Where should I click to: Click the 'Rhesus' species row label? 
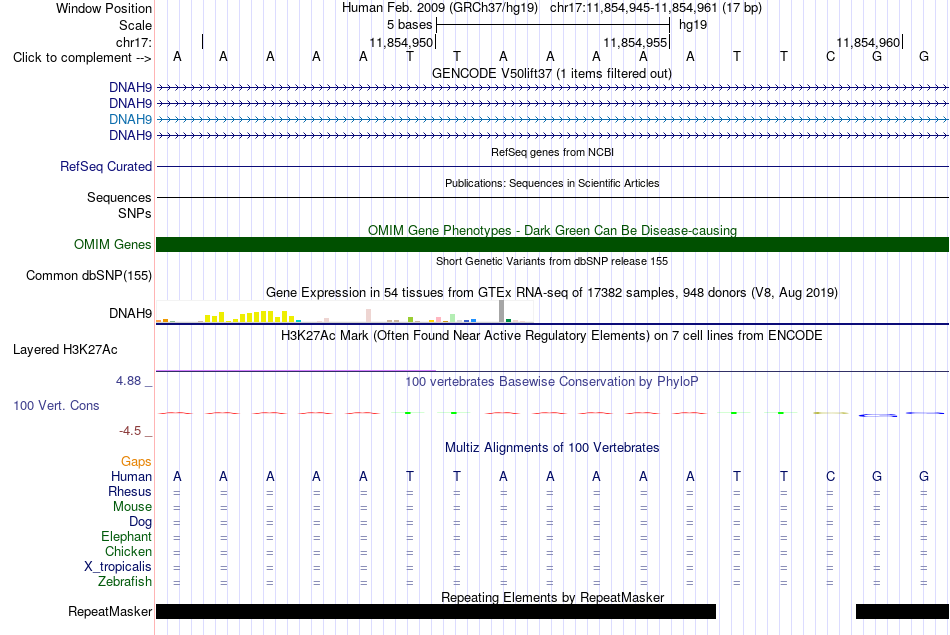130,491
